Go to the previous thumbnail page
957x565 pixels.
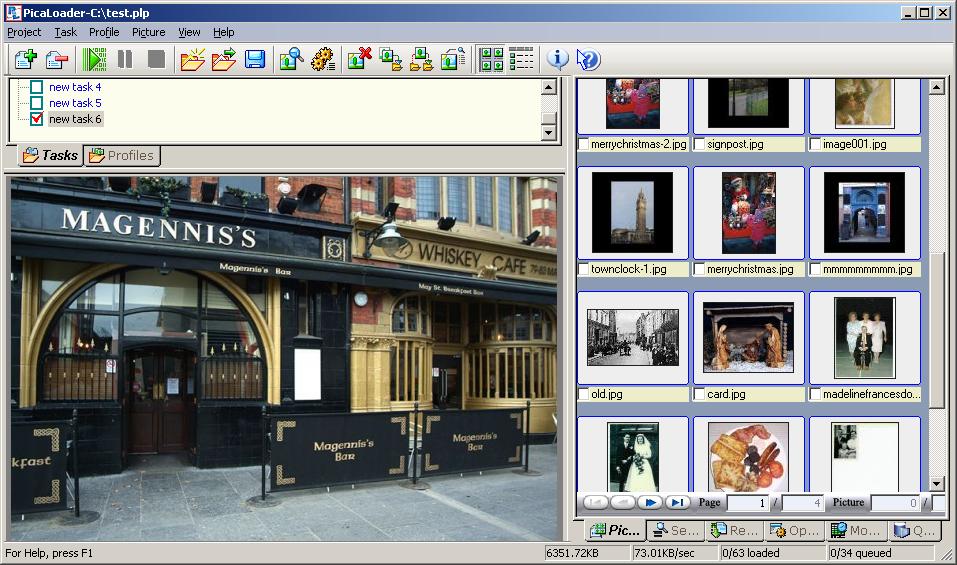[x=623, y=502]
